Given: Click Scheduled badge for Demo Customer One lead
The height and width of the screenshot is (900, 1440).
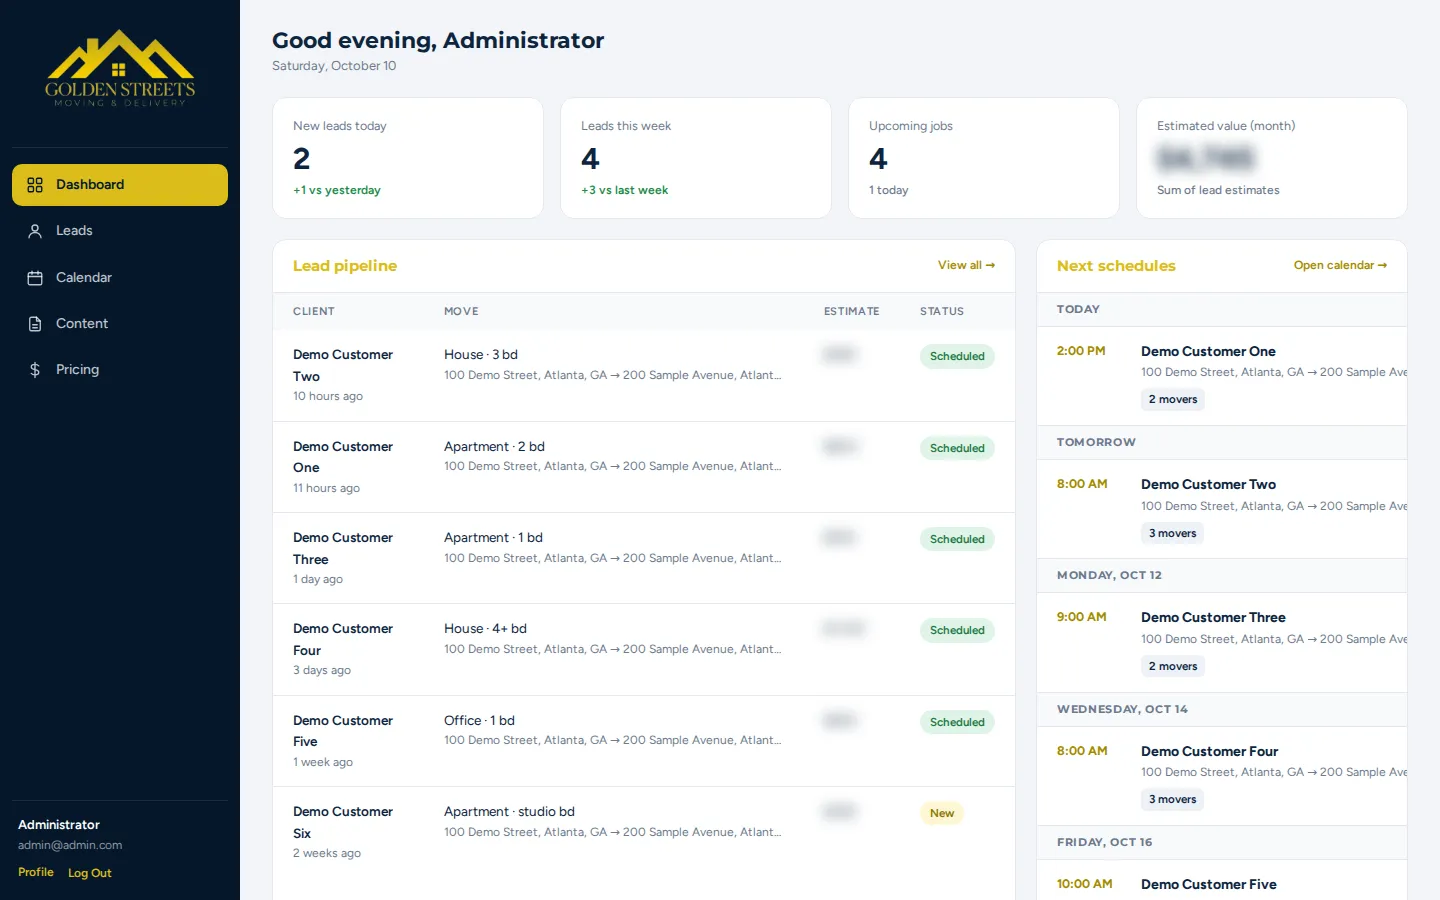Looking at the screenshot, I should [957, 448].
